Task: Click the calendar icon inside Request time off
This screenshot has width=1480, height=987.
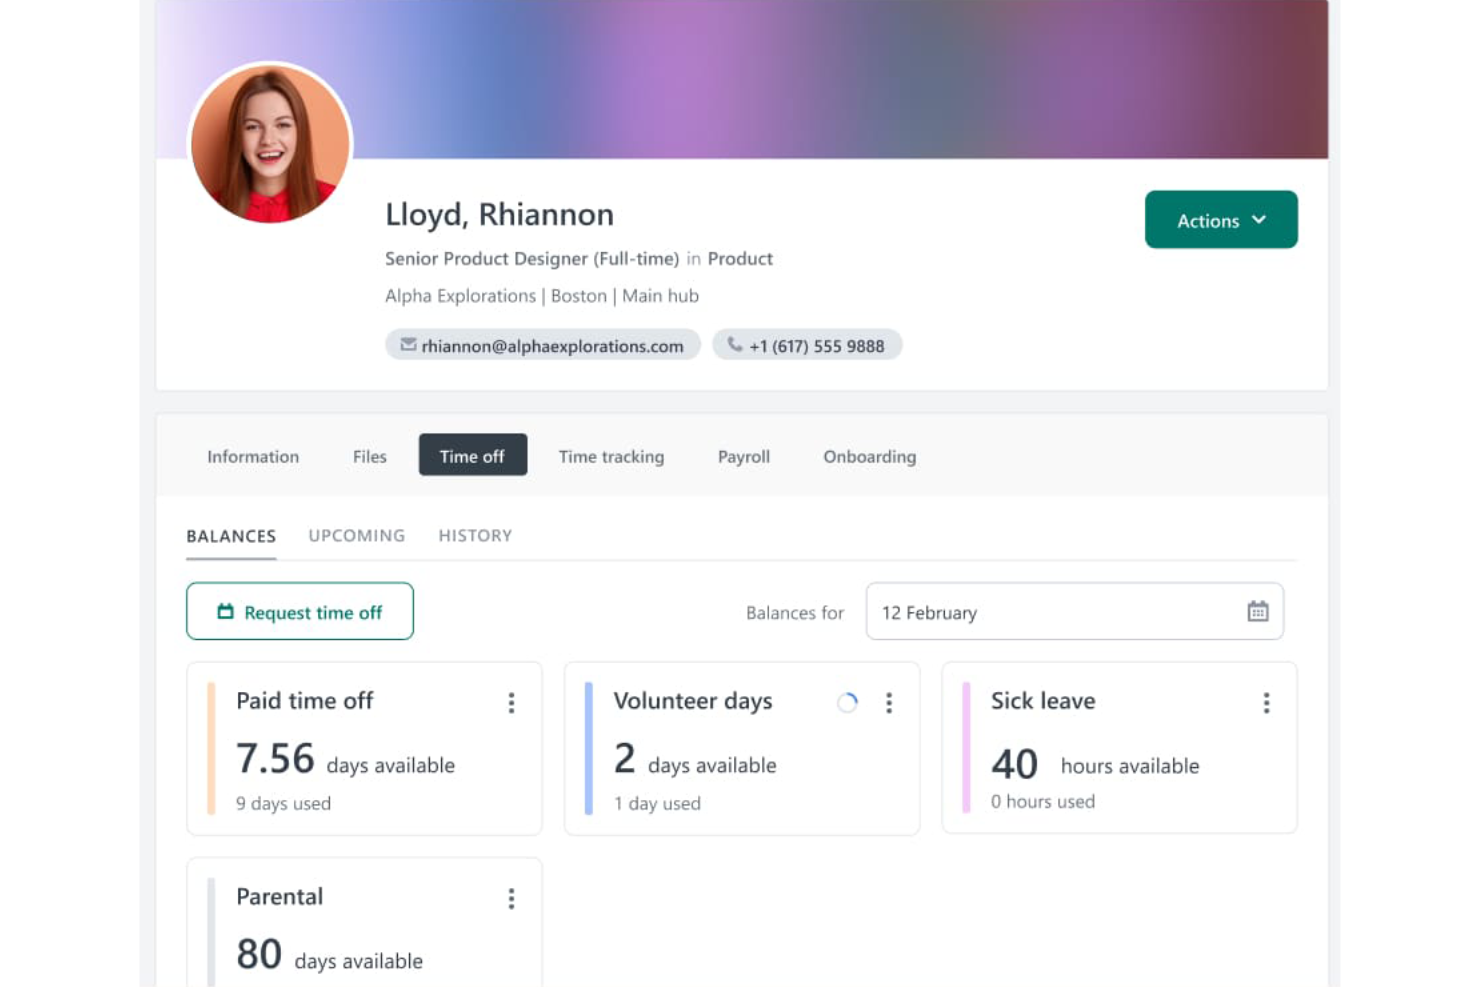Action: coord(224,611)
